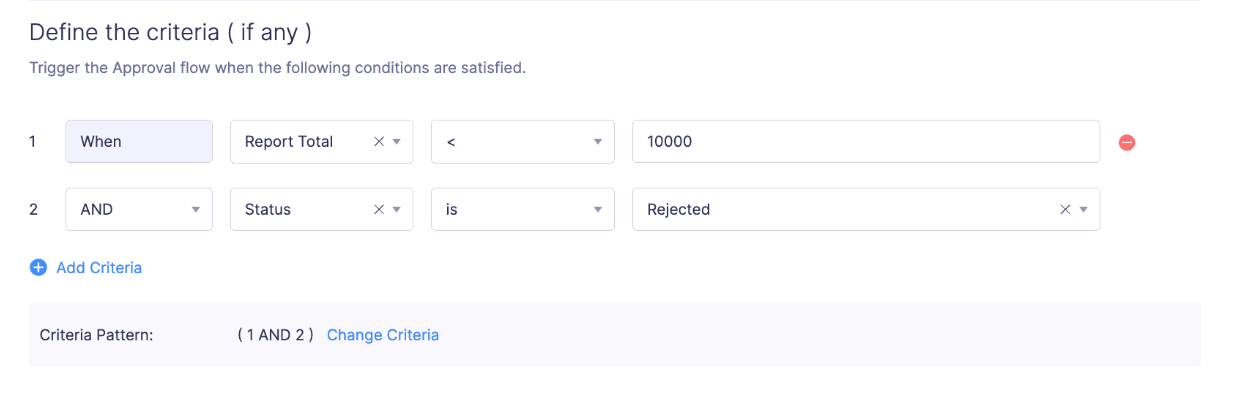This screenshot has height=398, width=1240.
Task: Click the Change Criteria link
Action: 383,335
